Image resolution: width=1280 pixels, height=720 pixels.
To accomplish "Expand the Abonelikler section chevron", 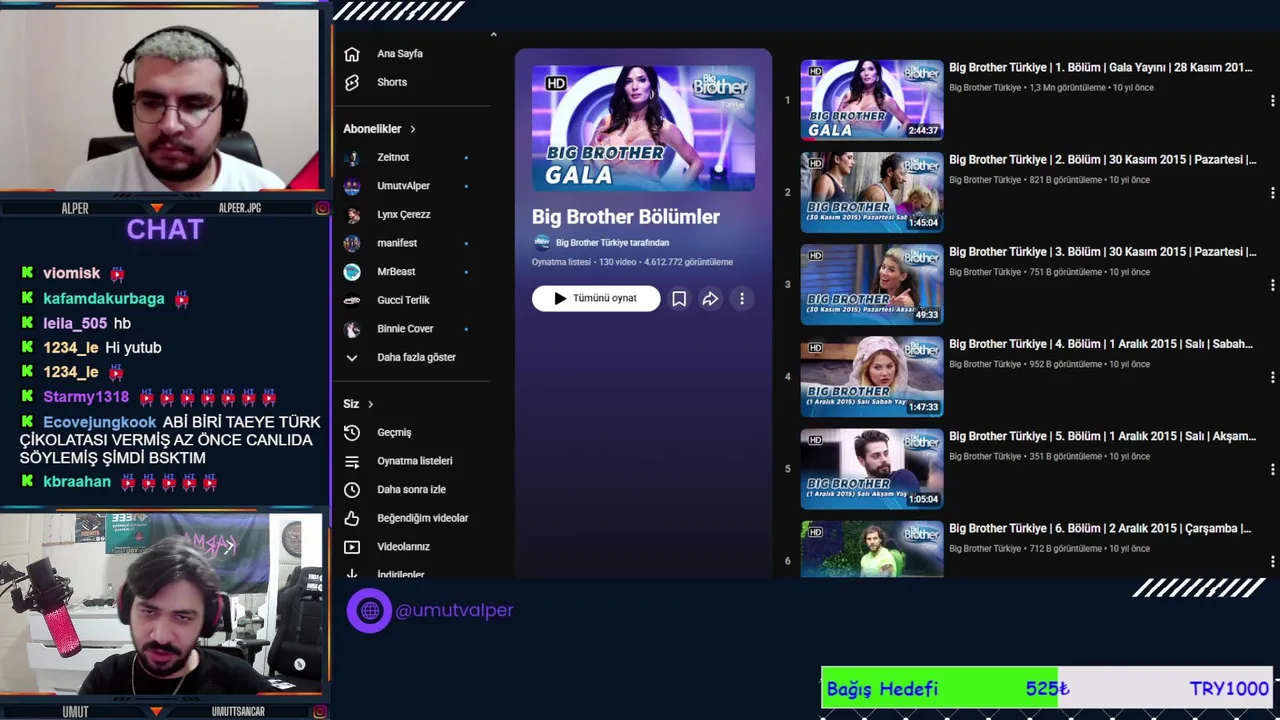I will [412, 129].
